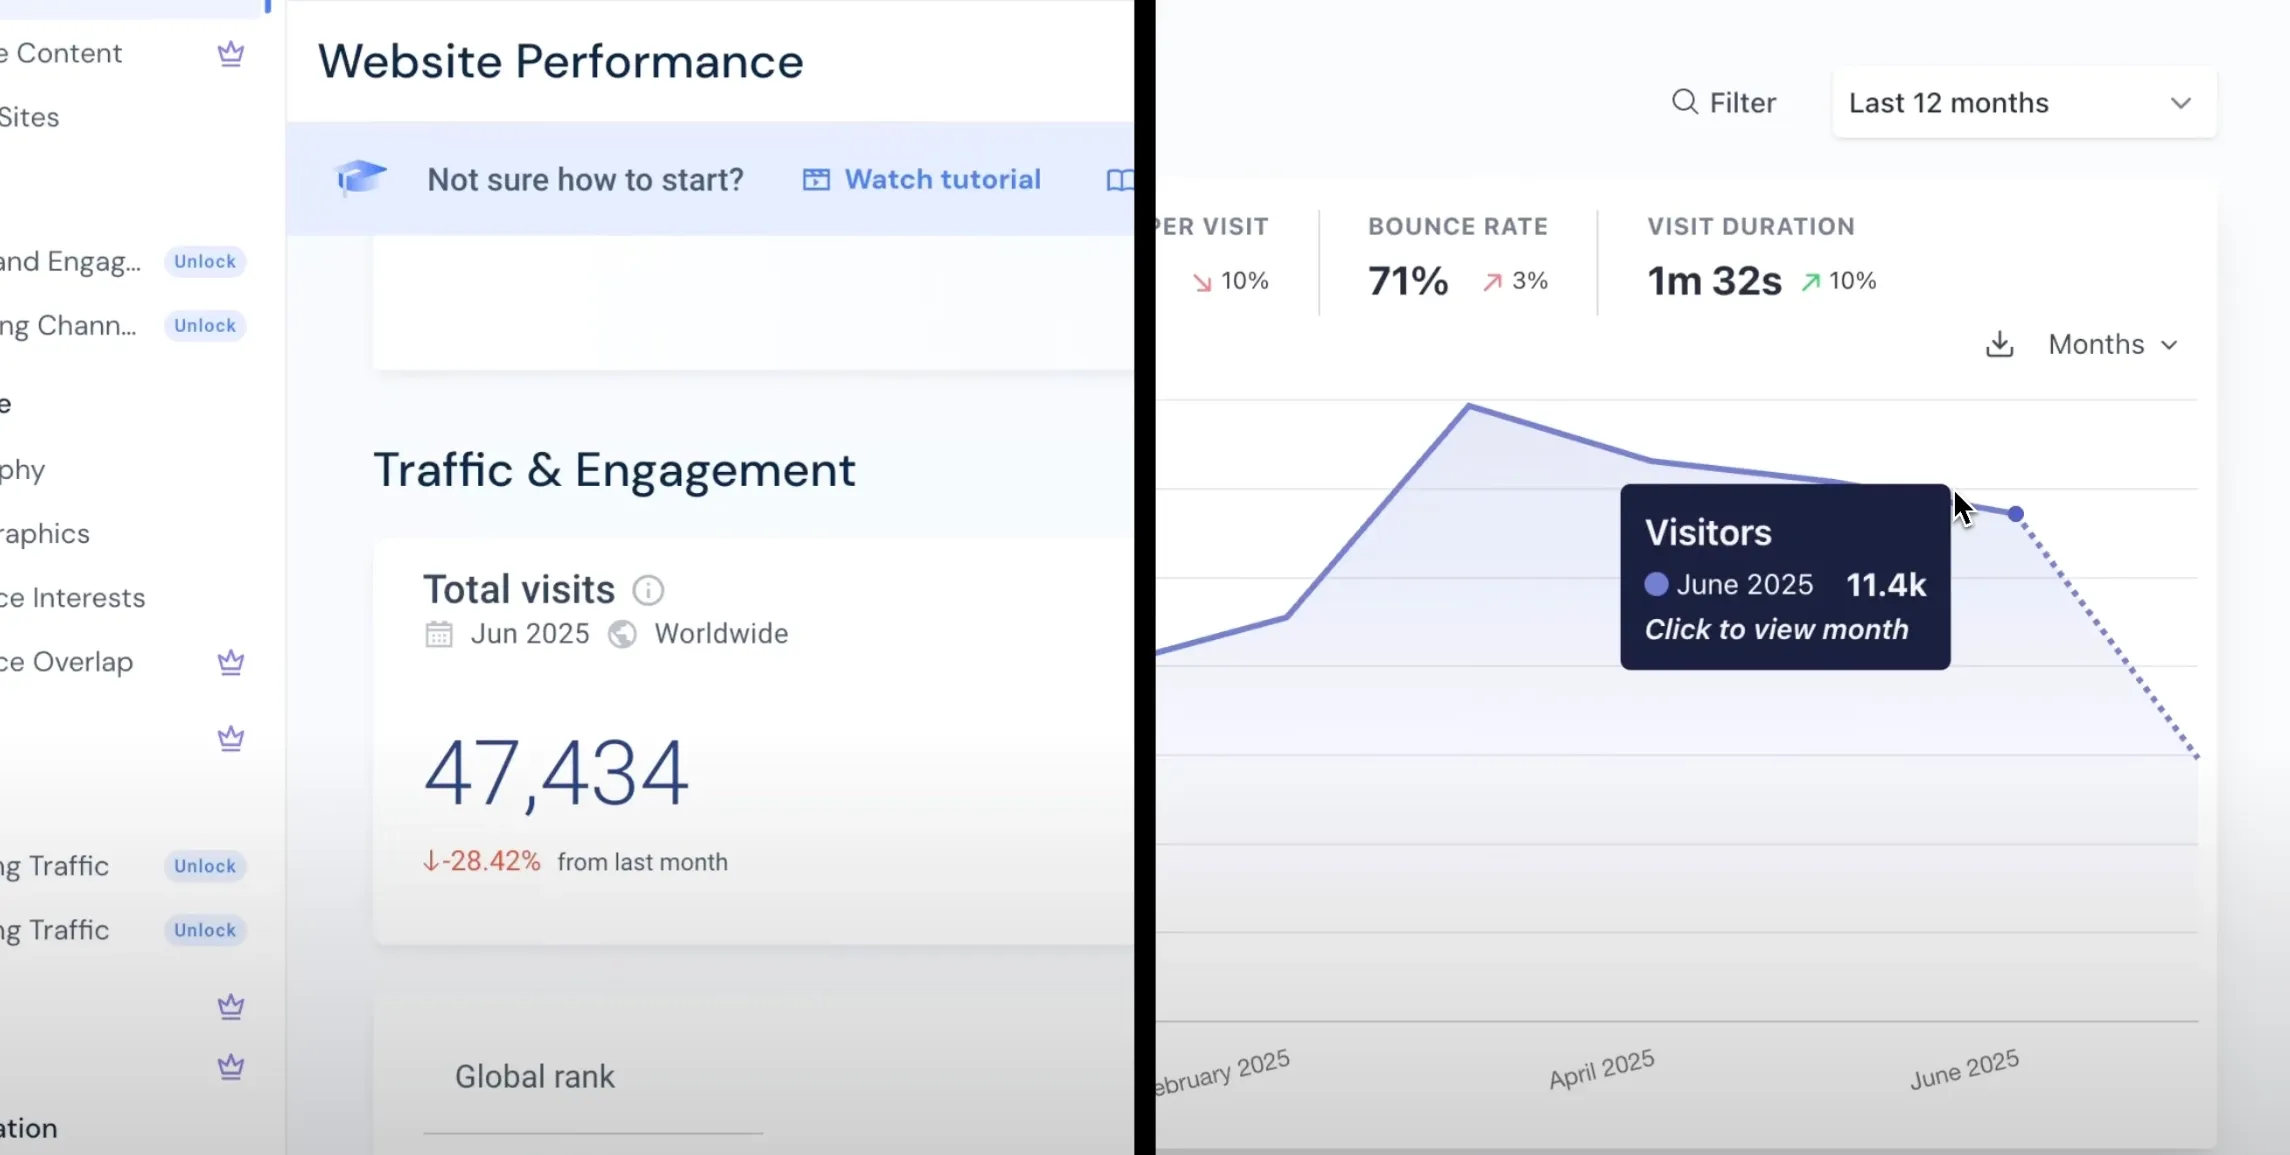Click the book icon after Watch tutorial
Screen dimensions: 2290x1155
[1120, 180]
